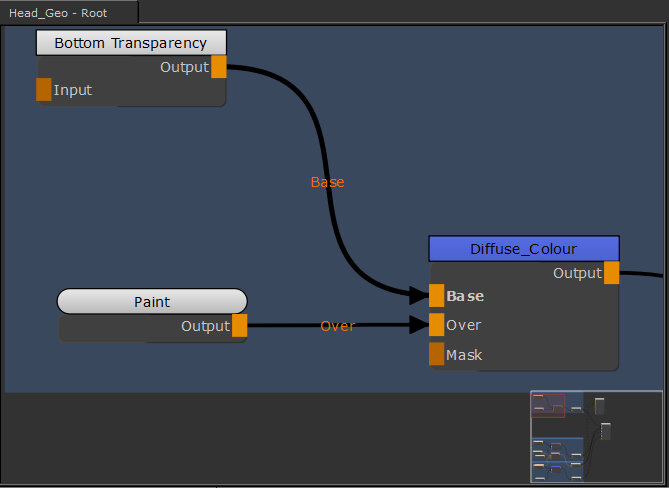Screen dimensions: 669x488
Task: Click the Paint node's Output port
Action: (239, 326)
